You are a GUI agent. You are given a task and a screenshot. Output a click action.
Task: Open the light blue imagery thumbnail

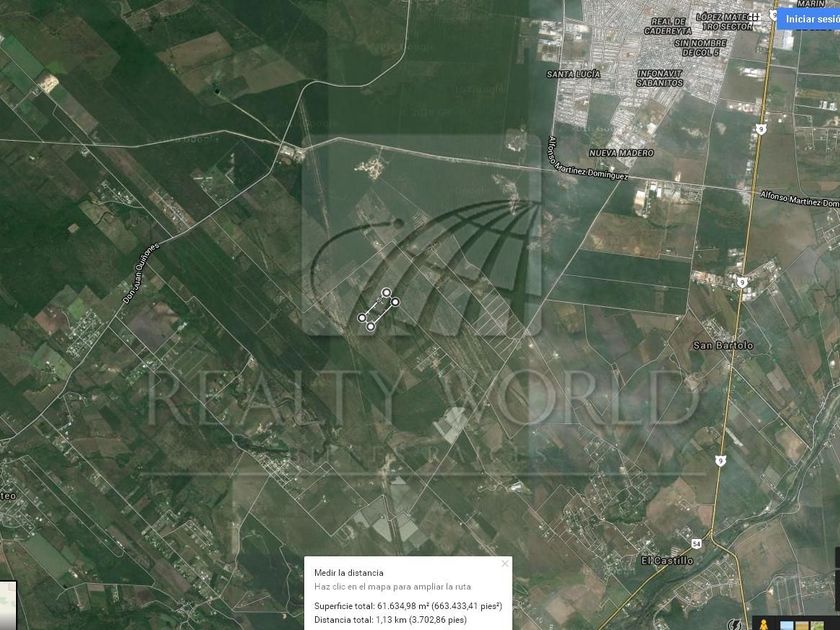pyautogui.click(x=786, y=625)
